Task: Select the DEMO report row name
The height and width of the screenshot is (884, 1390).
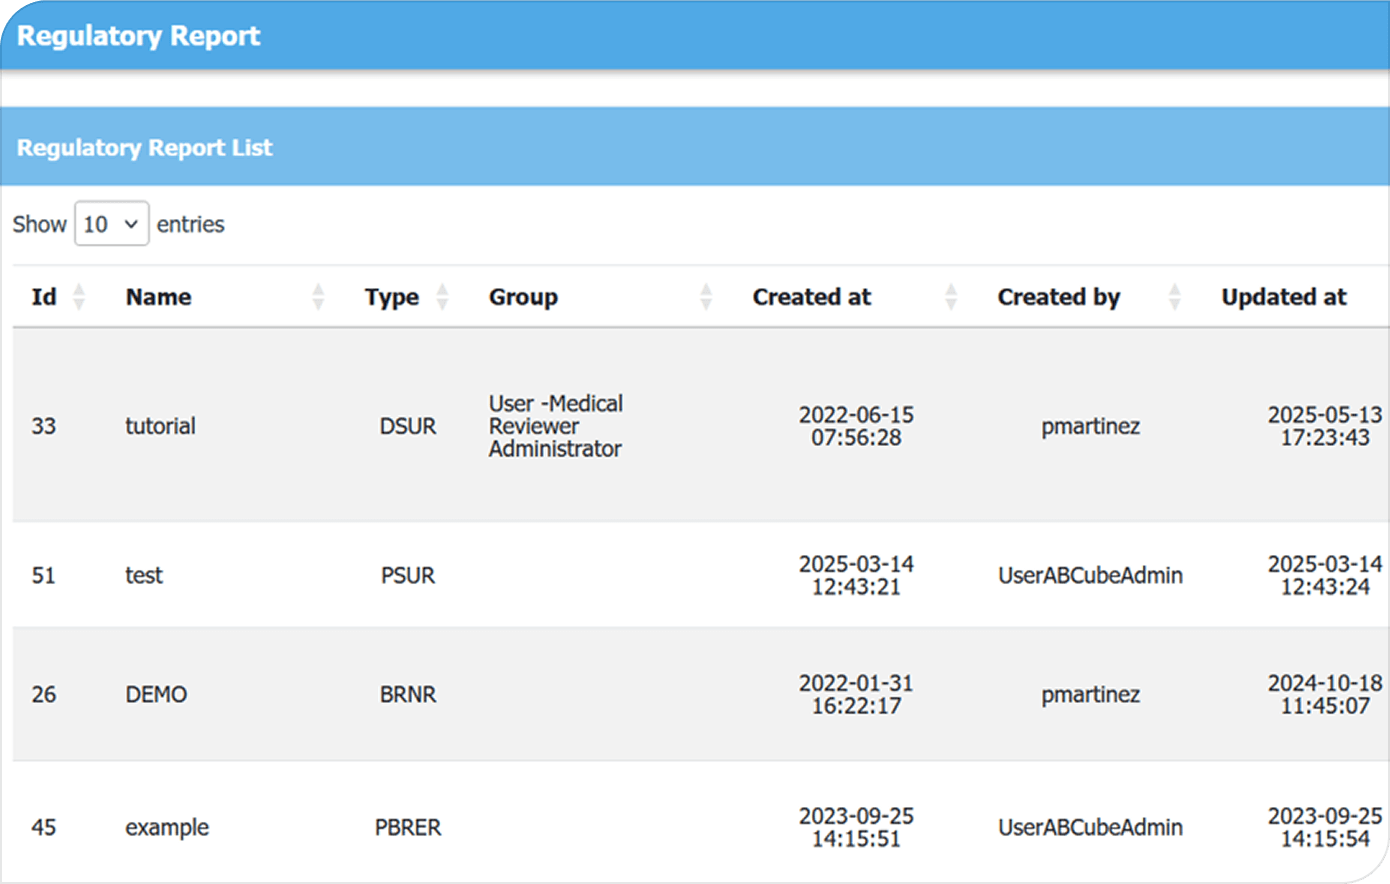Action: coord(156,695)
